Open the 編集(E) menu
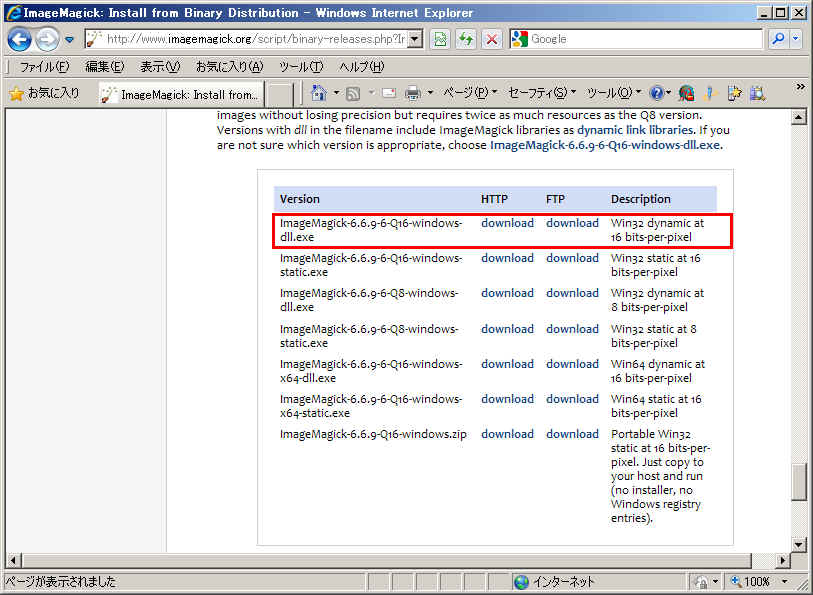This screenshot has width=813, height=595. pyautogui.click(x=104, y=66)
